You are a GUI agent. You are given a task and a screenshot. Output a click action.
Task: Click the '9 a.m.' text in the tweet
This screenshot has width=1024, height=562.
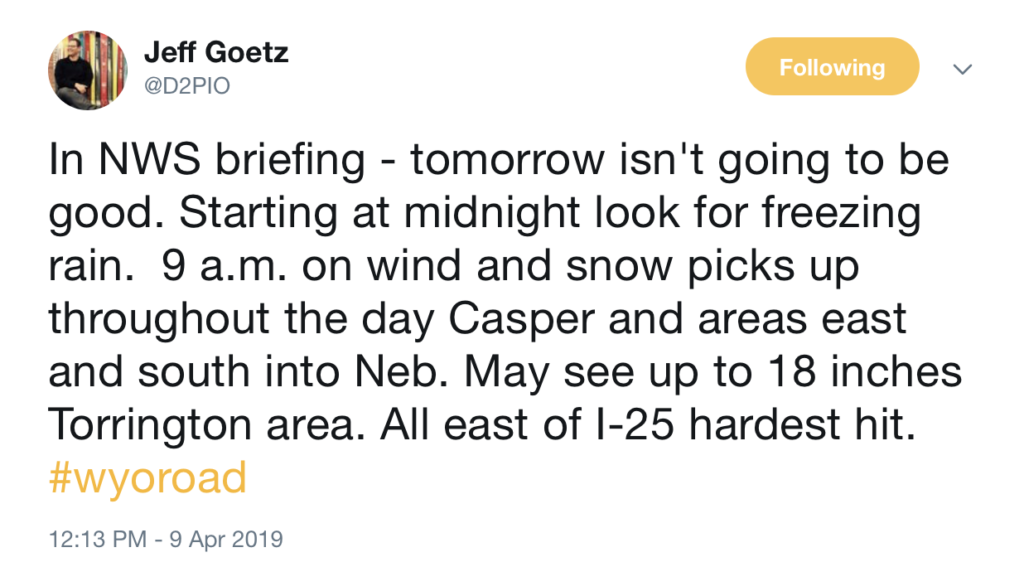click(224, 266)
